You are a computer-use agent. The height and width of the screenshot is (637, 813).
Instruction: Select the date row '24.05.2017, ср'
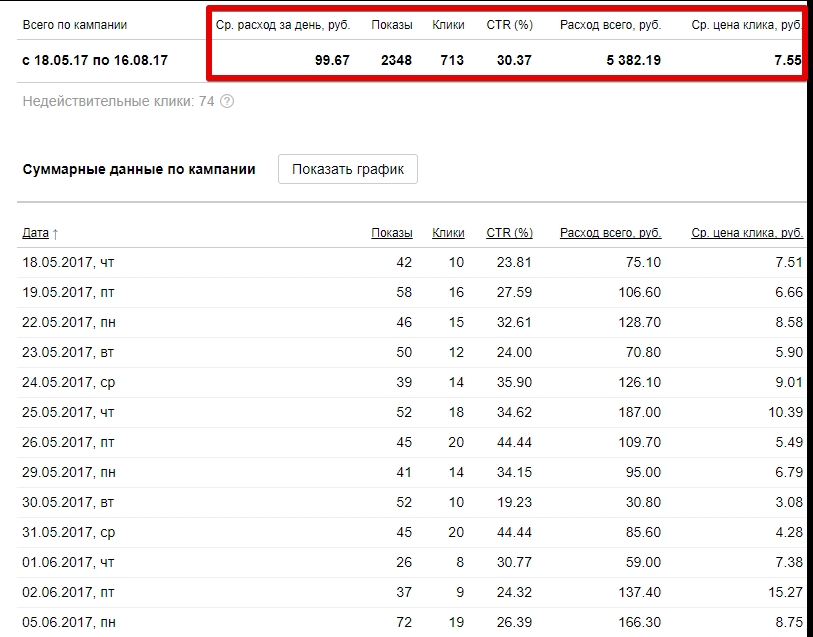pos(412,383)
